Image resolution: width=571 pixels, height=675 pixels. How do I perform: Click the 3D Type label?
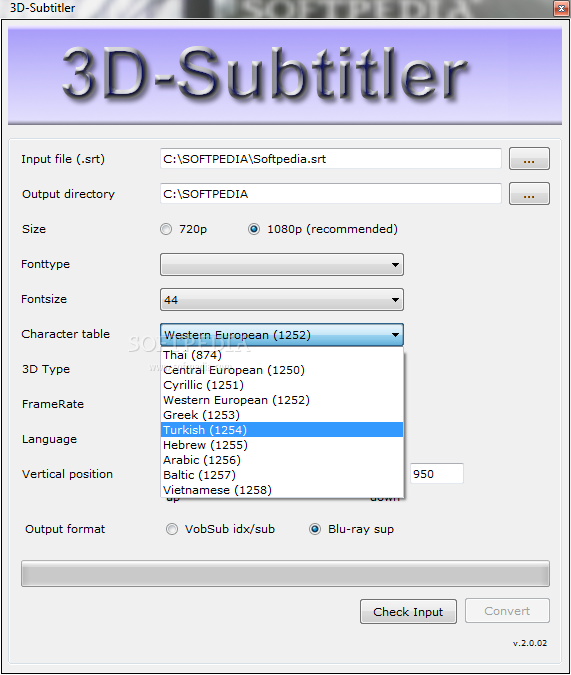pos(46,369)
